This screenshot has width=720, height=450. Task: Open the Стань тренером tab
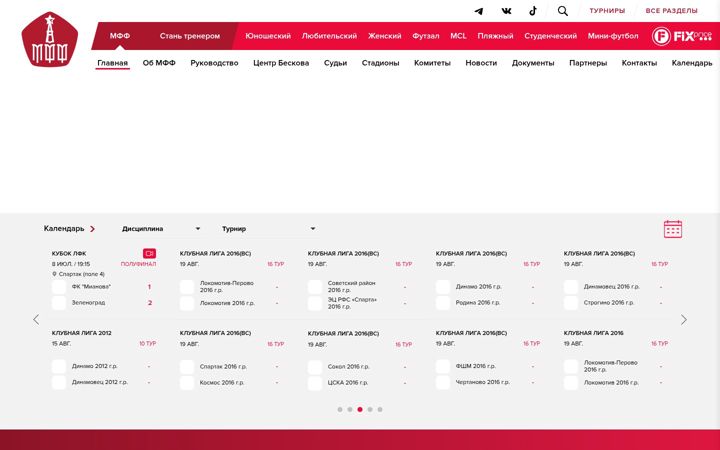click(x=190, y=36)
